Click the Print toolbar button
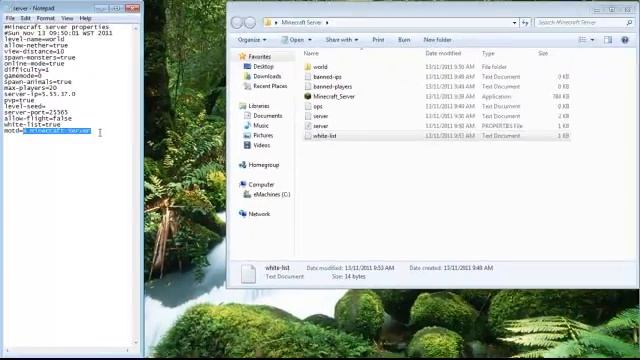The width and height of the screenshot is (640, 360). pos(378,40)
